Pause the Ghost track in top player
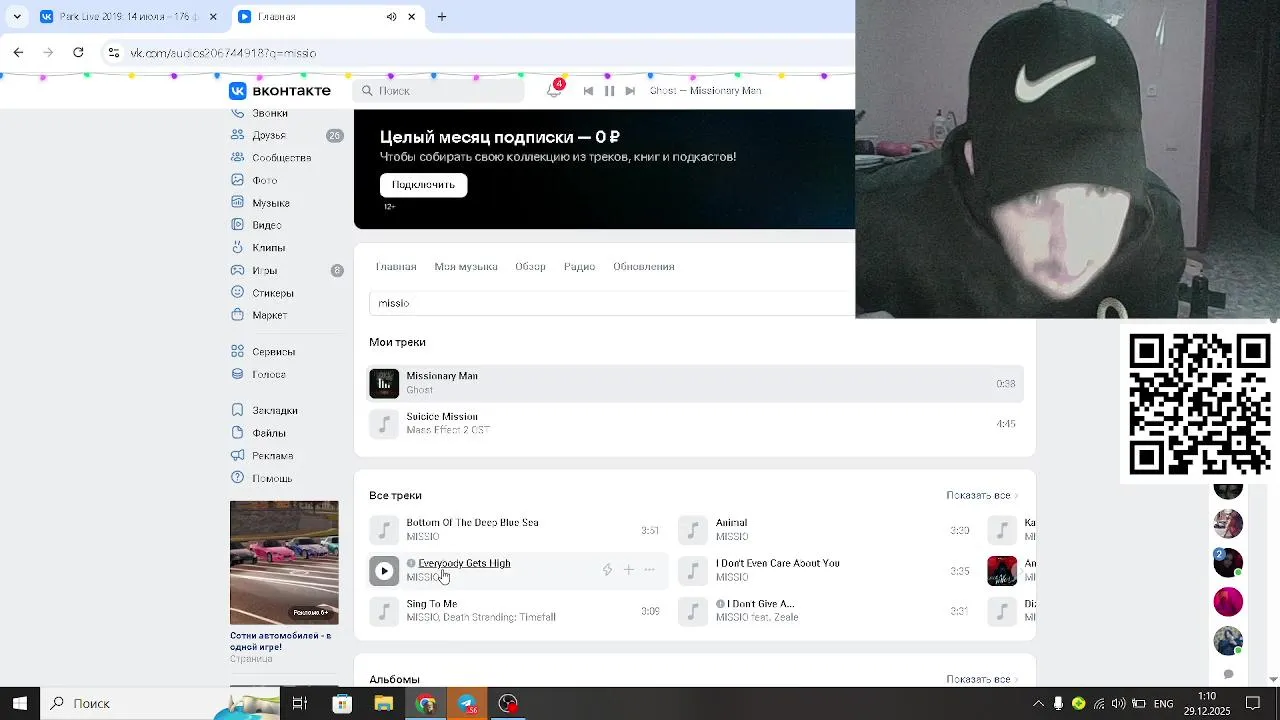The image size is (1280, 720). tap(609, 91)
